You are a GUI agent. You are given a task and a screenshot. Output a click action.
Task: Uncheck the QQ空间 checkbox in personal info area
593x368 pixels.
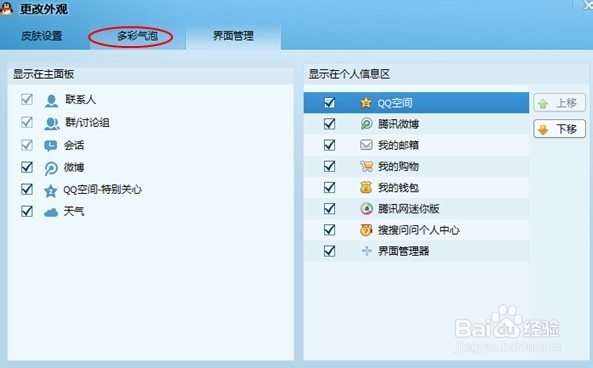point(329,102)
